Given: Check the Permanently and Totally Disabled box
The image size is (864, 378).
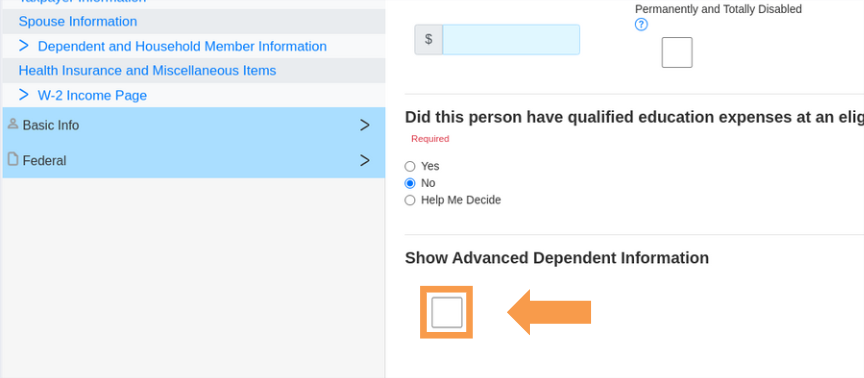Looking at the screenshot, I should [x=677, y=53].
